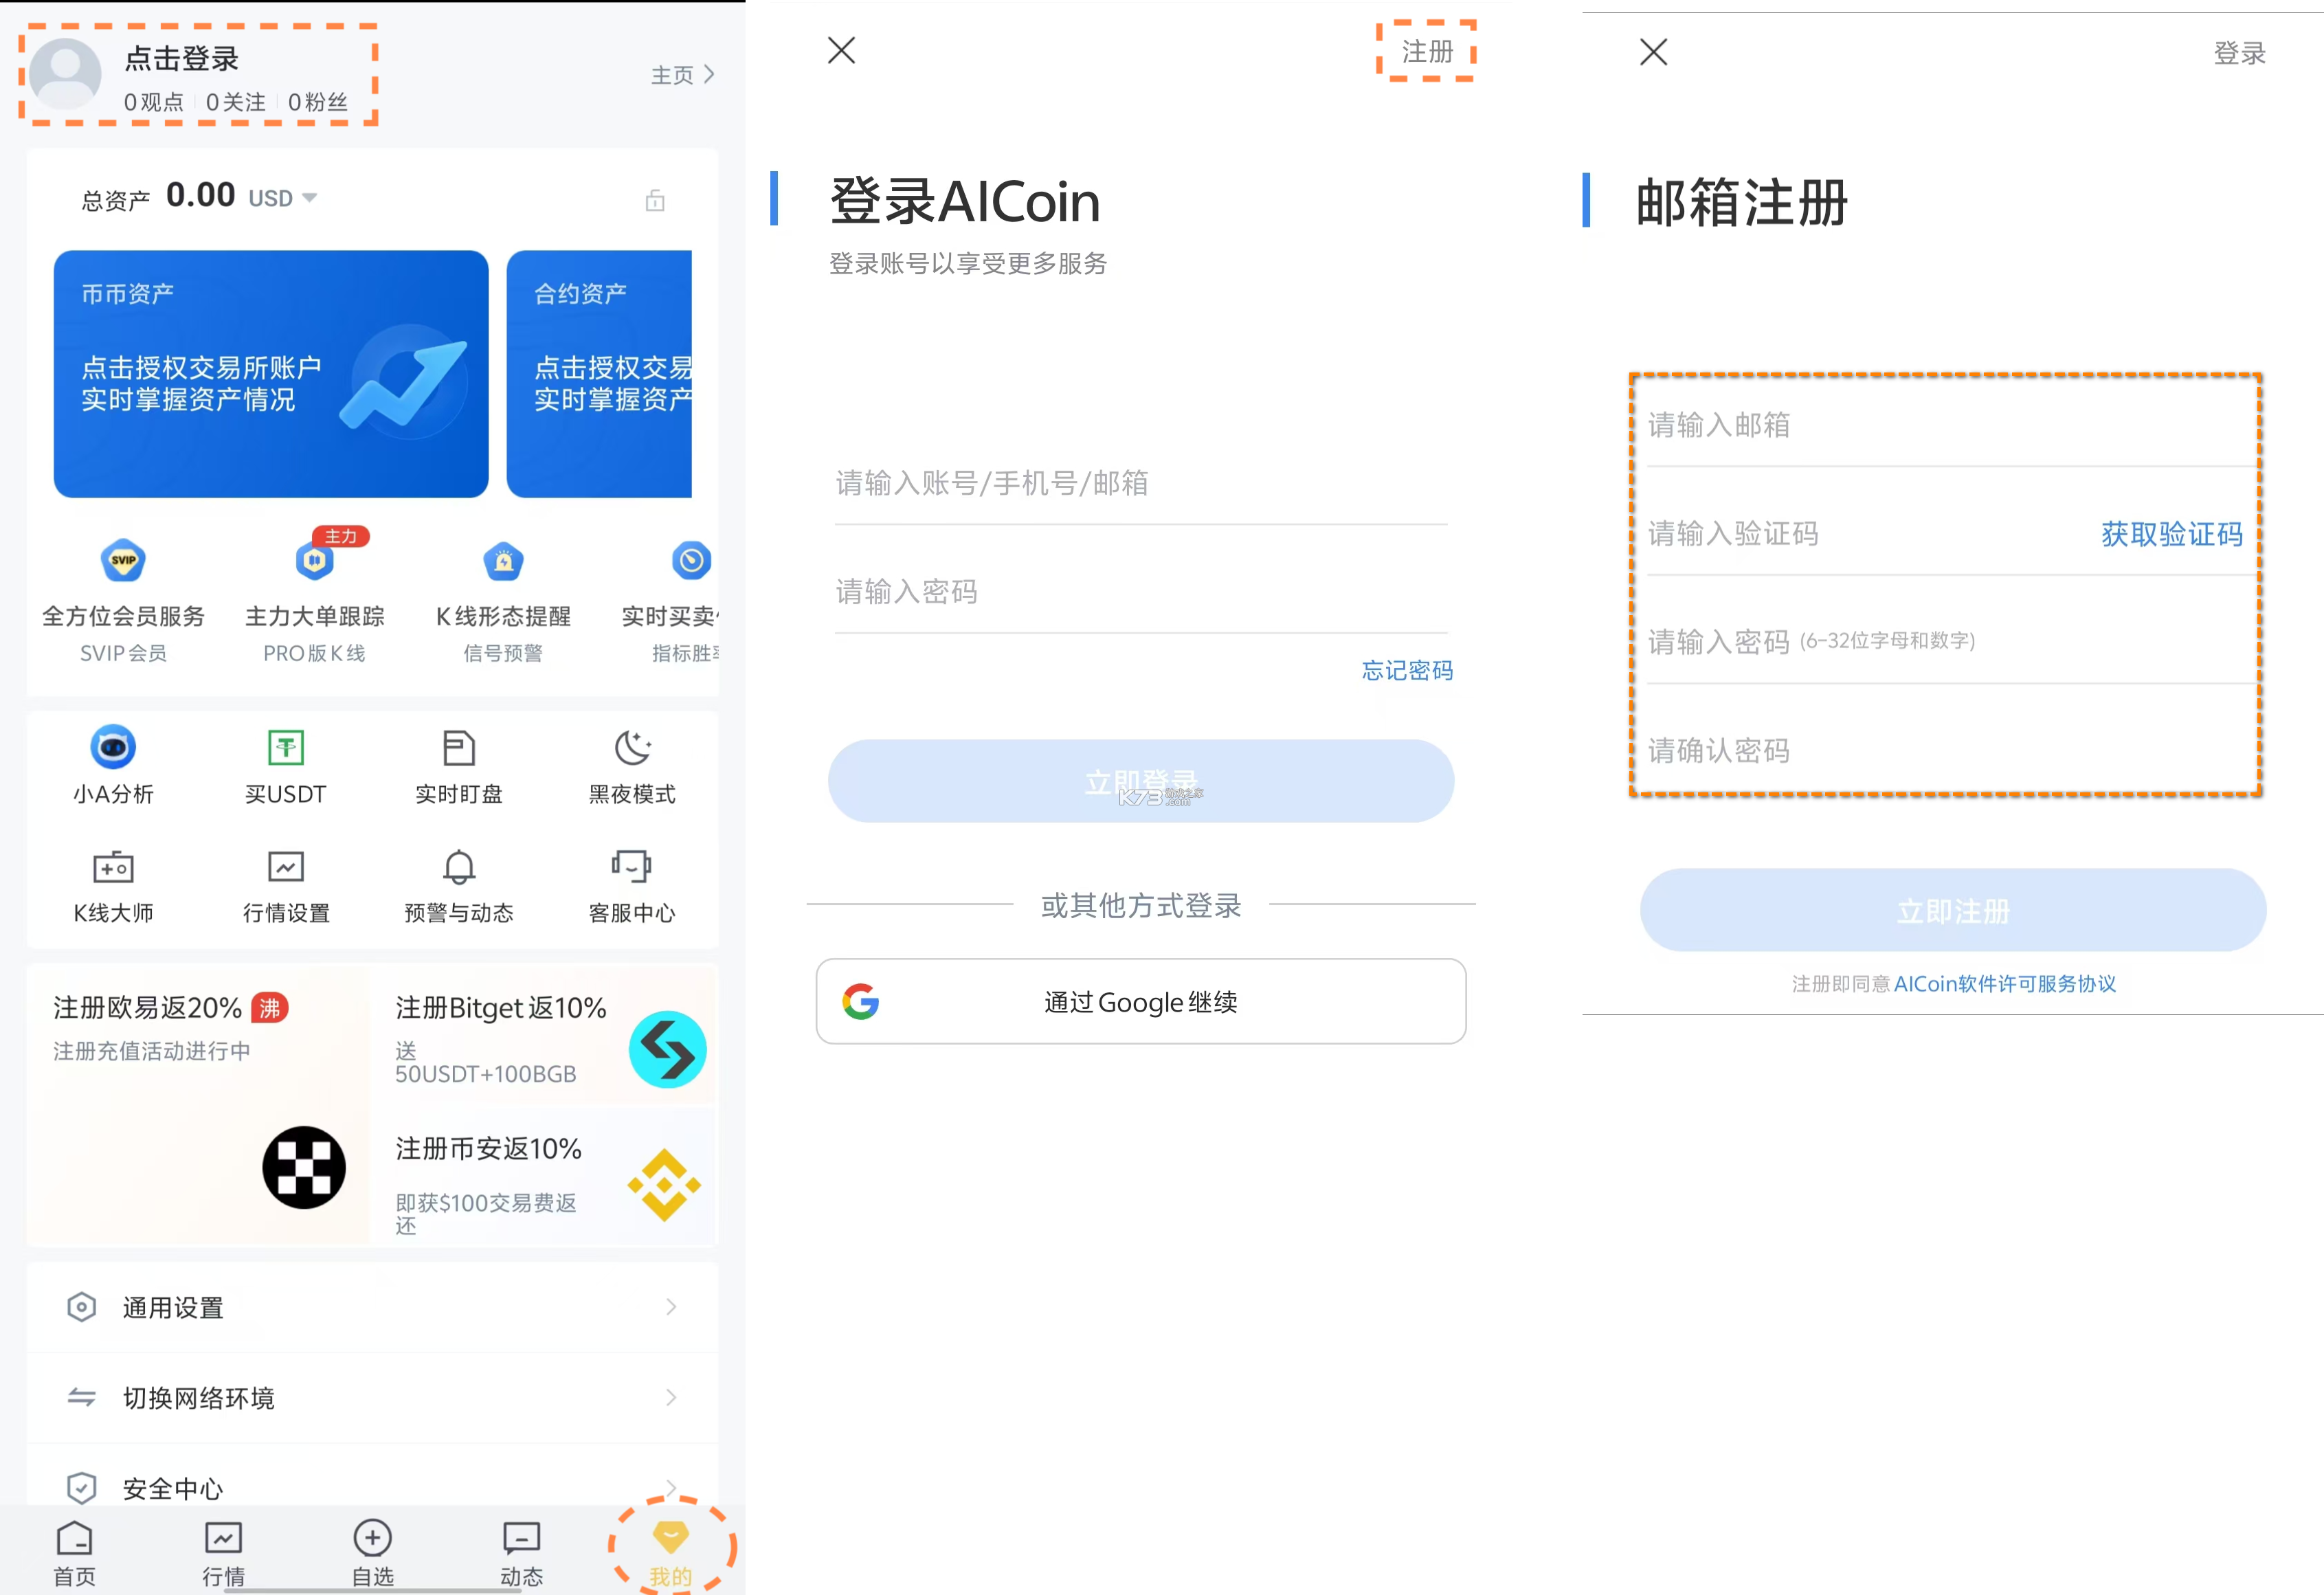Tap the 忘记密码 link
The width and height of the screenshot is (2324, 1595).
(1407, 670)
